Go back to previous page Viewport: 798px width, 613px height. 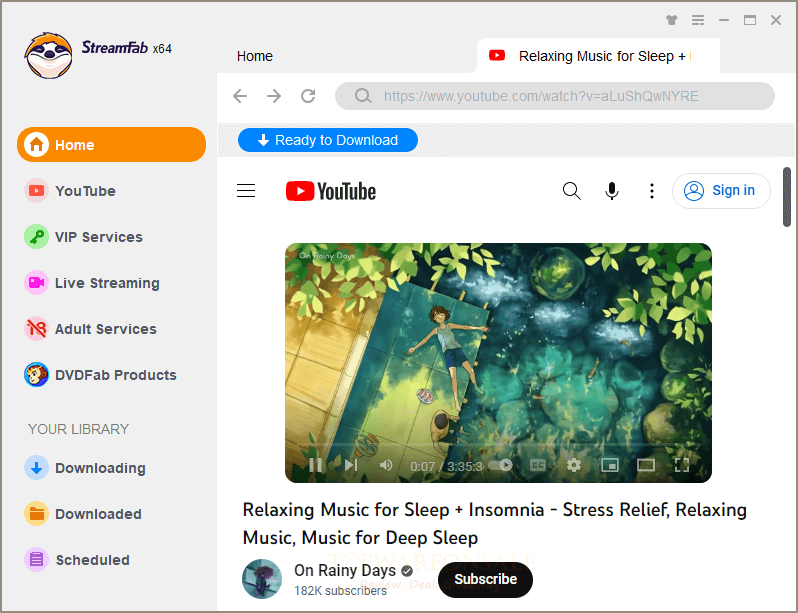[x=240, y=96]
